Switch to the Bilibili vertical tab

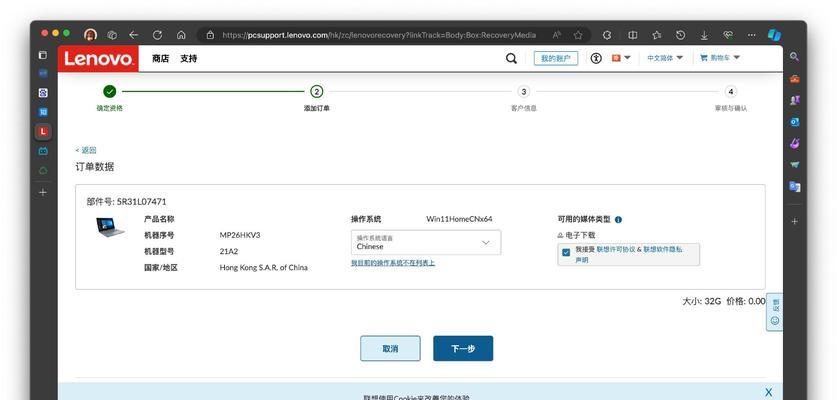coord(43,151)
